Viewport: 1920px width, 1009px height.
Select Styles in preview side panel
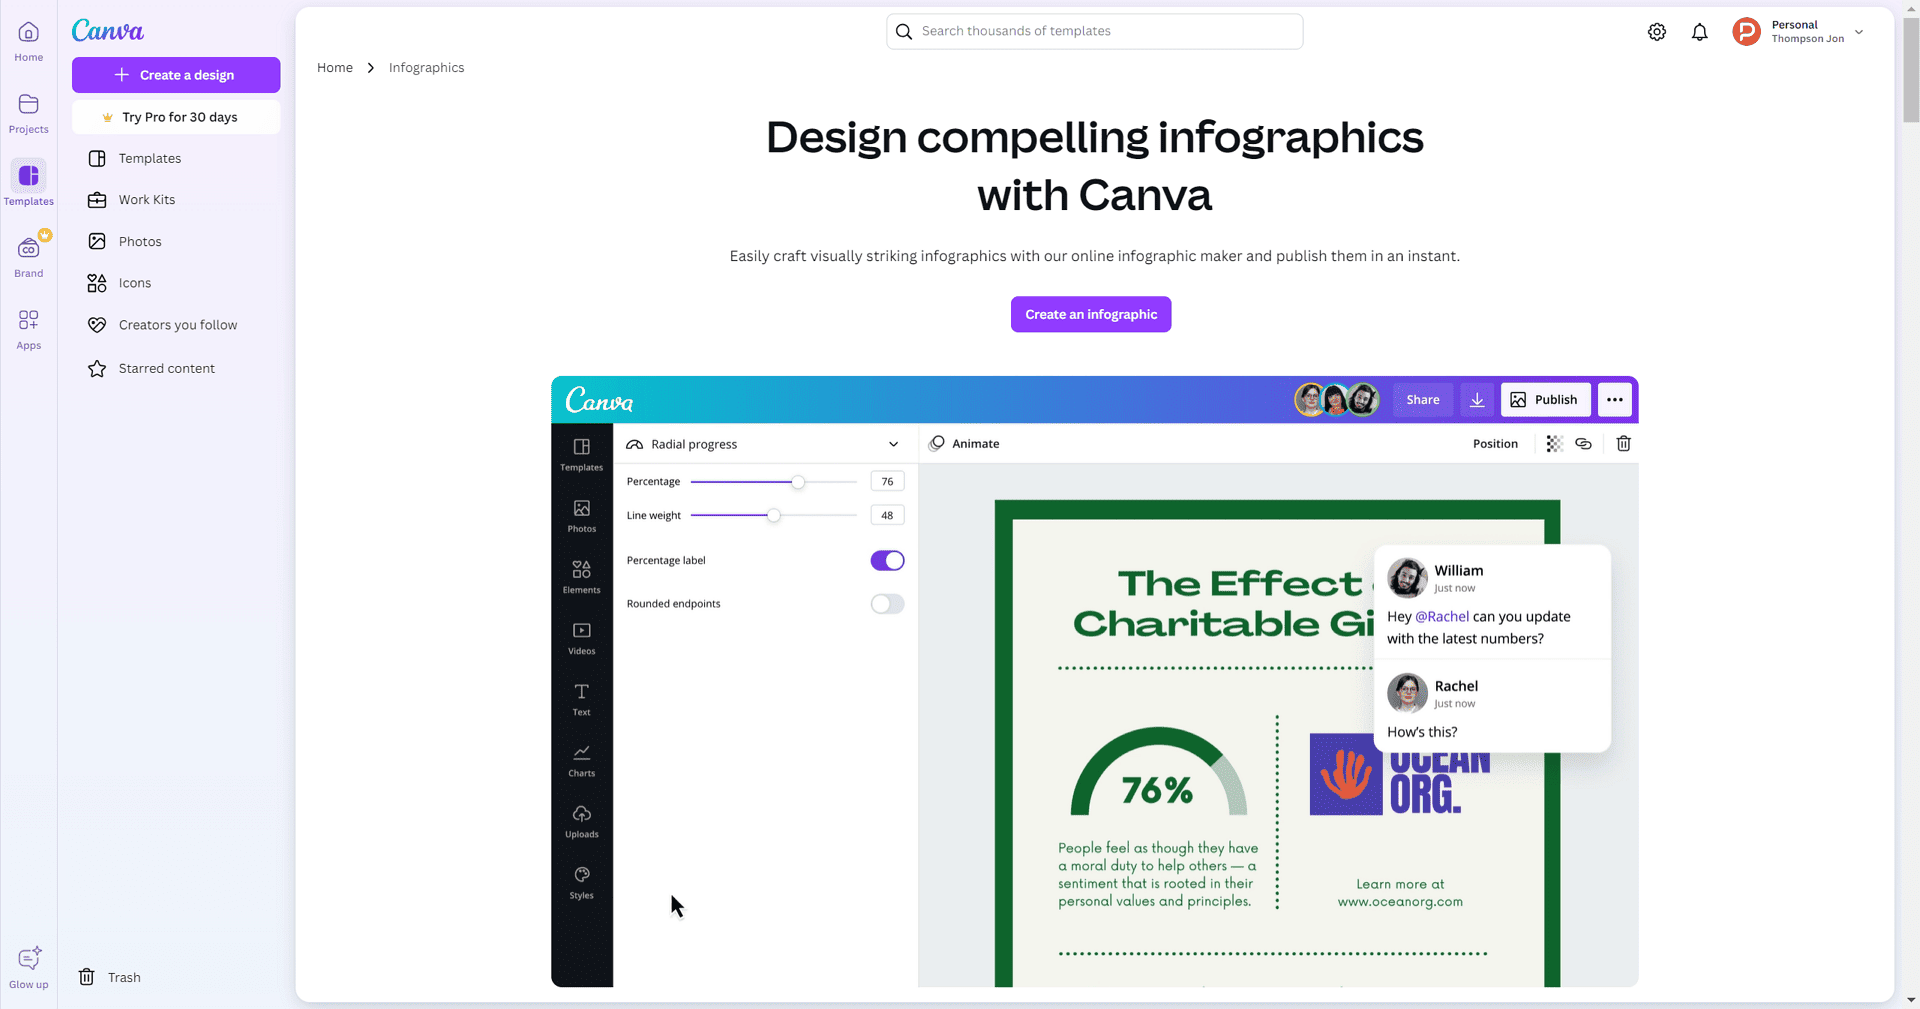pos(581,882)
